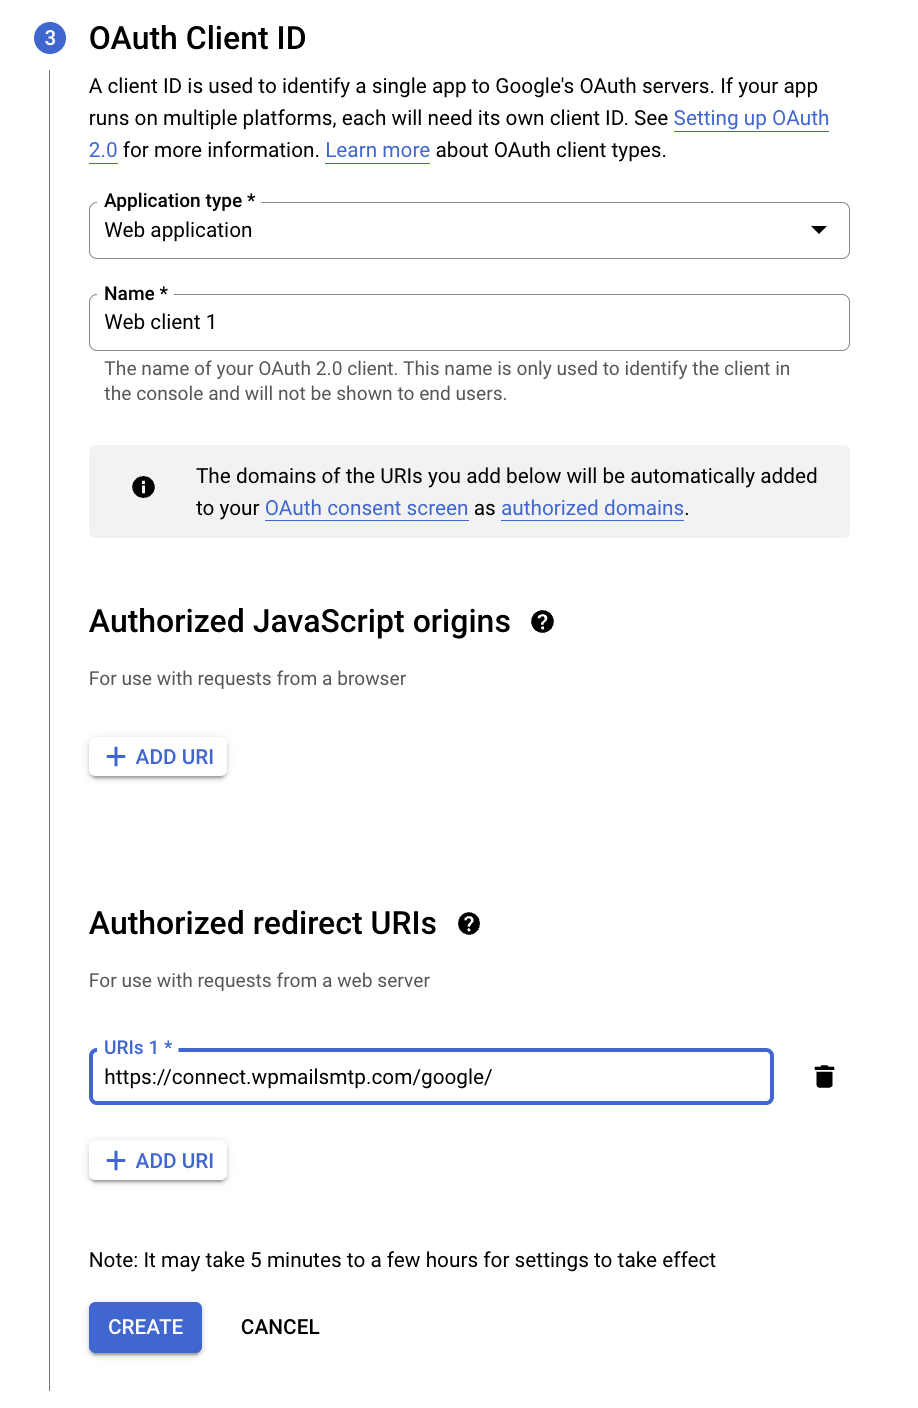The image size is (918, 1408).
Task: Open the Setting up OAuth link
Action: pos(751,118)
